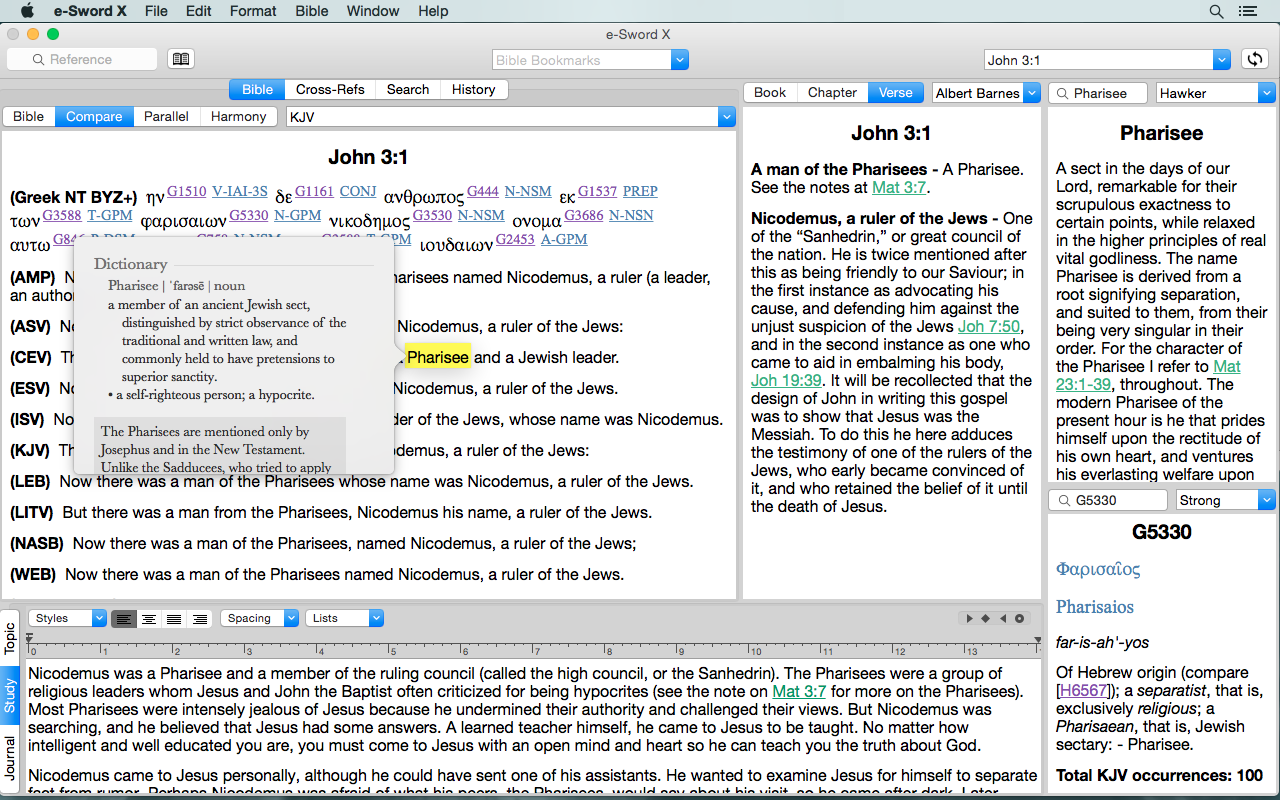1280x800 pixels.
Task: Open the Cross-Refs tab
Action: coord(330,89)
